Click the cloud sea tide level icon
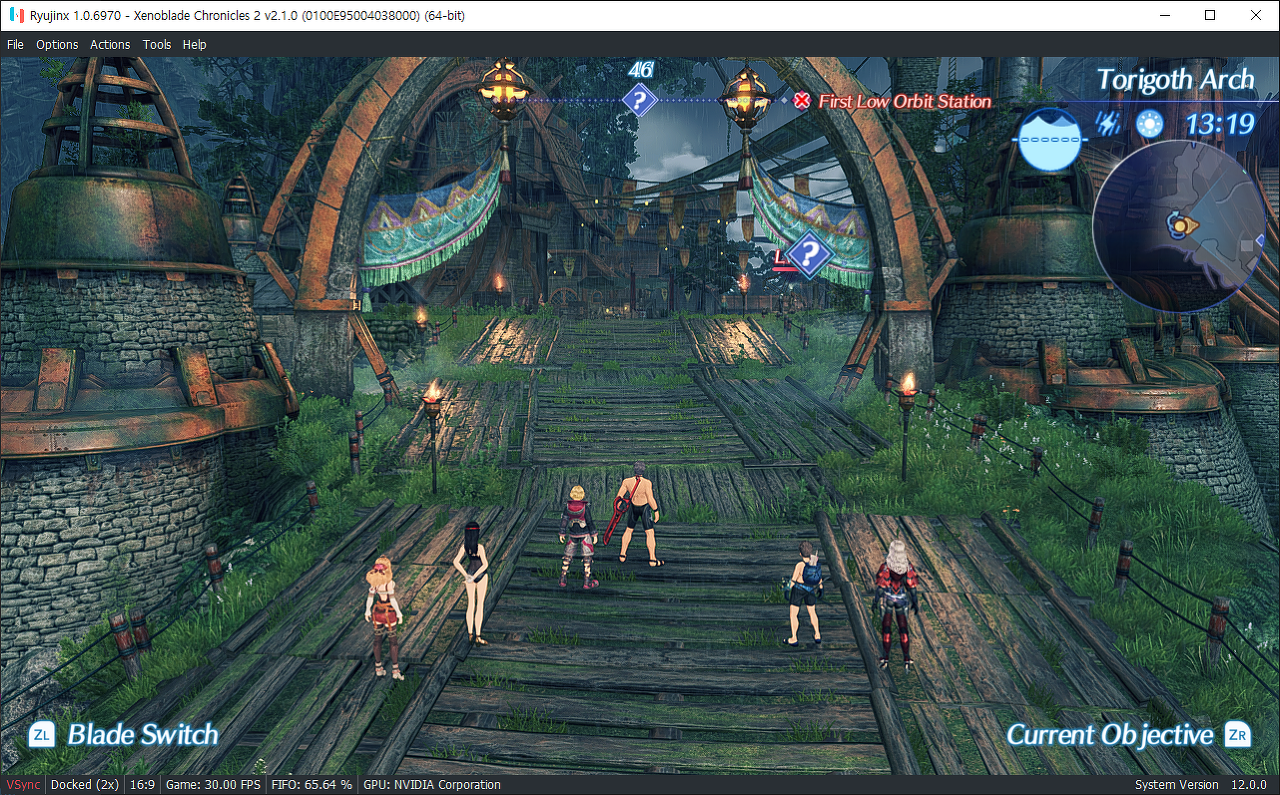Image resolution: width=1280 pixels, height=795 pixels. pos(1050,139)
